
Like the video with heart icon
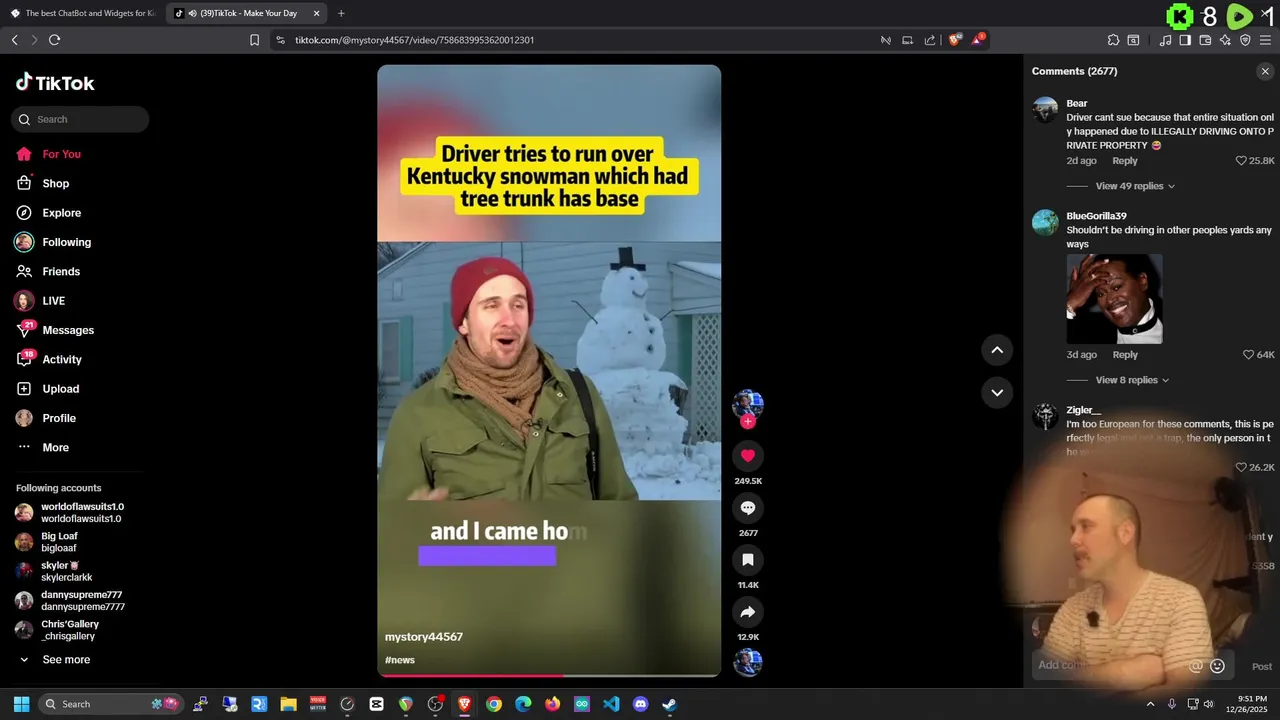coord(748,456)
